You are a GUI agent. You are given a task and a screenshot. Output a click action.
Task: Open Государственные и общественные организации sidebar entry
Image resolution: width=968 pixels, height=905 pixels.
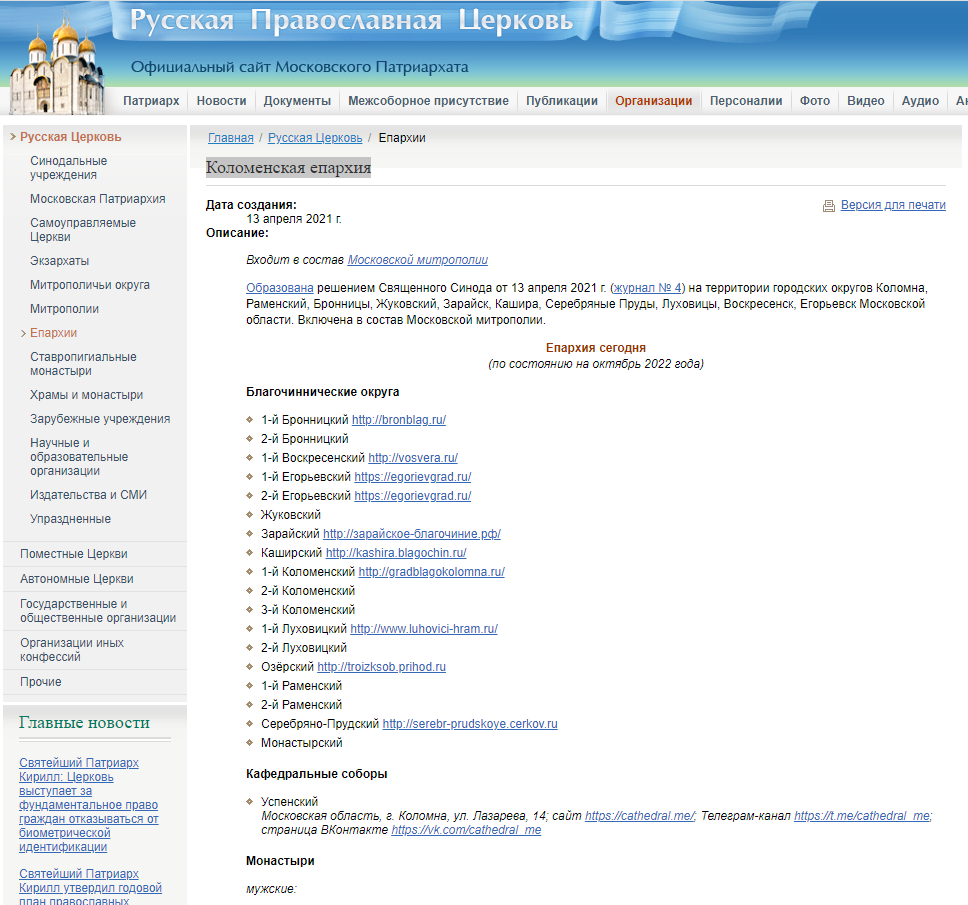coord(98,611)
